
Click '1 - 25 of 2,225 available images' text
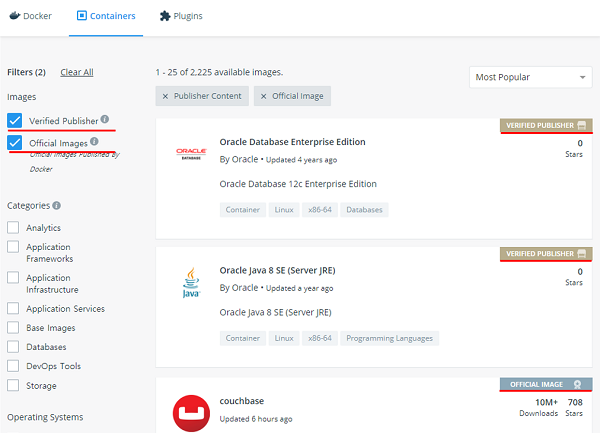[x=219, y=72]
